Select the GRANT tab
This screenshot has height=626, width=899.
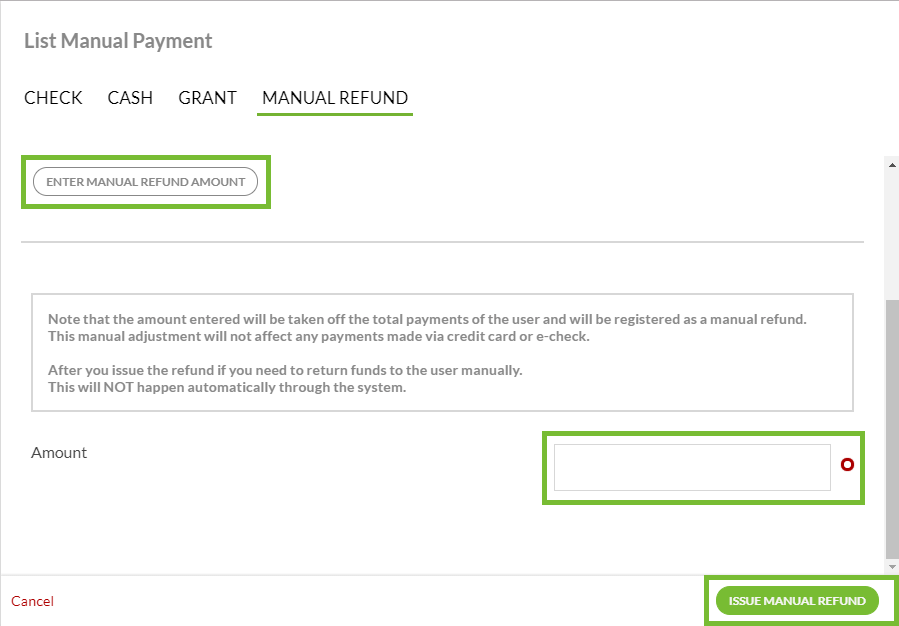click(207, 98)
